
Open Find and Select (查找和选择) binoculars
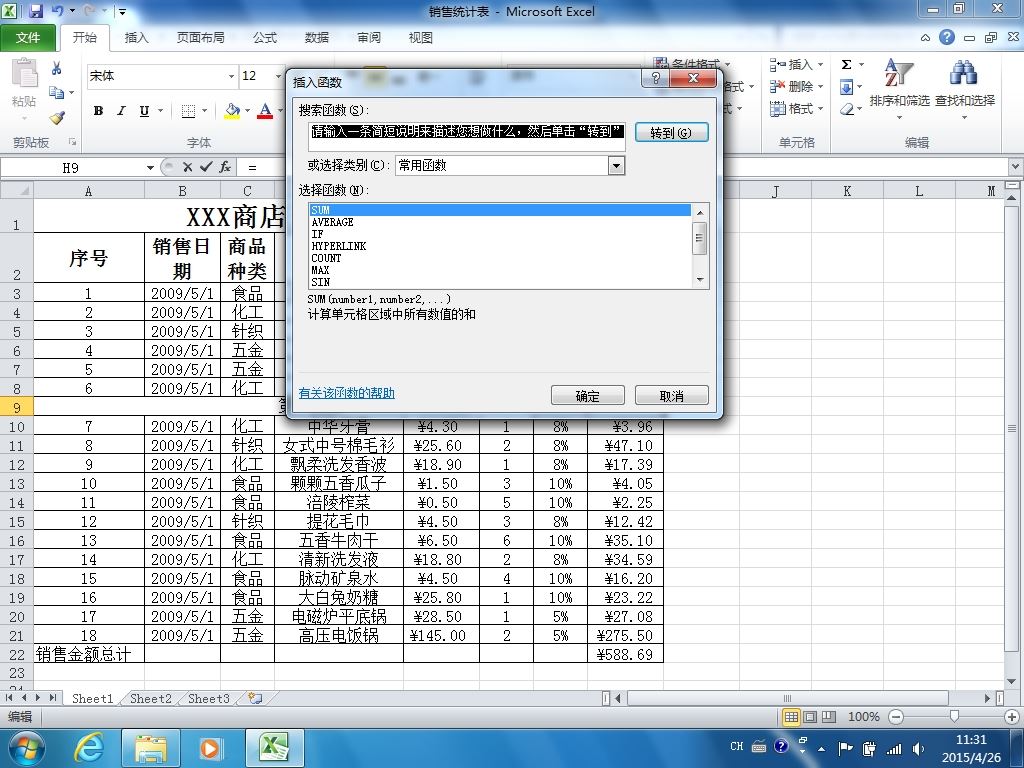(965, 89)
